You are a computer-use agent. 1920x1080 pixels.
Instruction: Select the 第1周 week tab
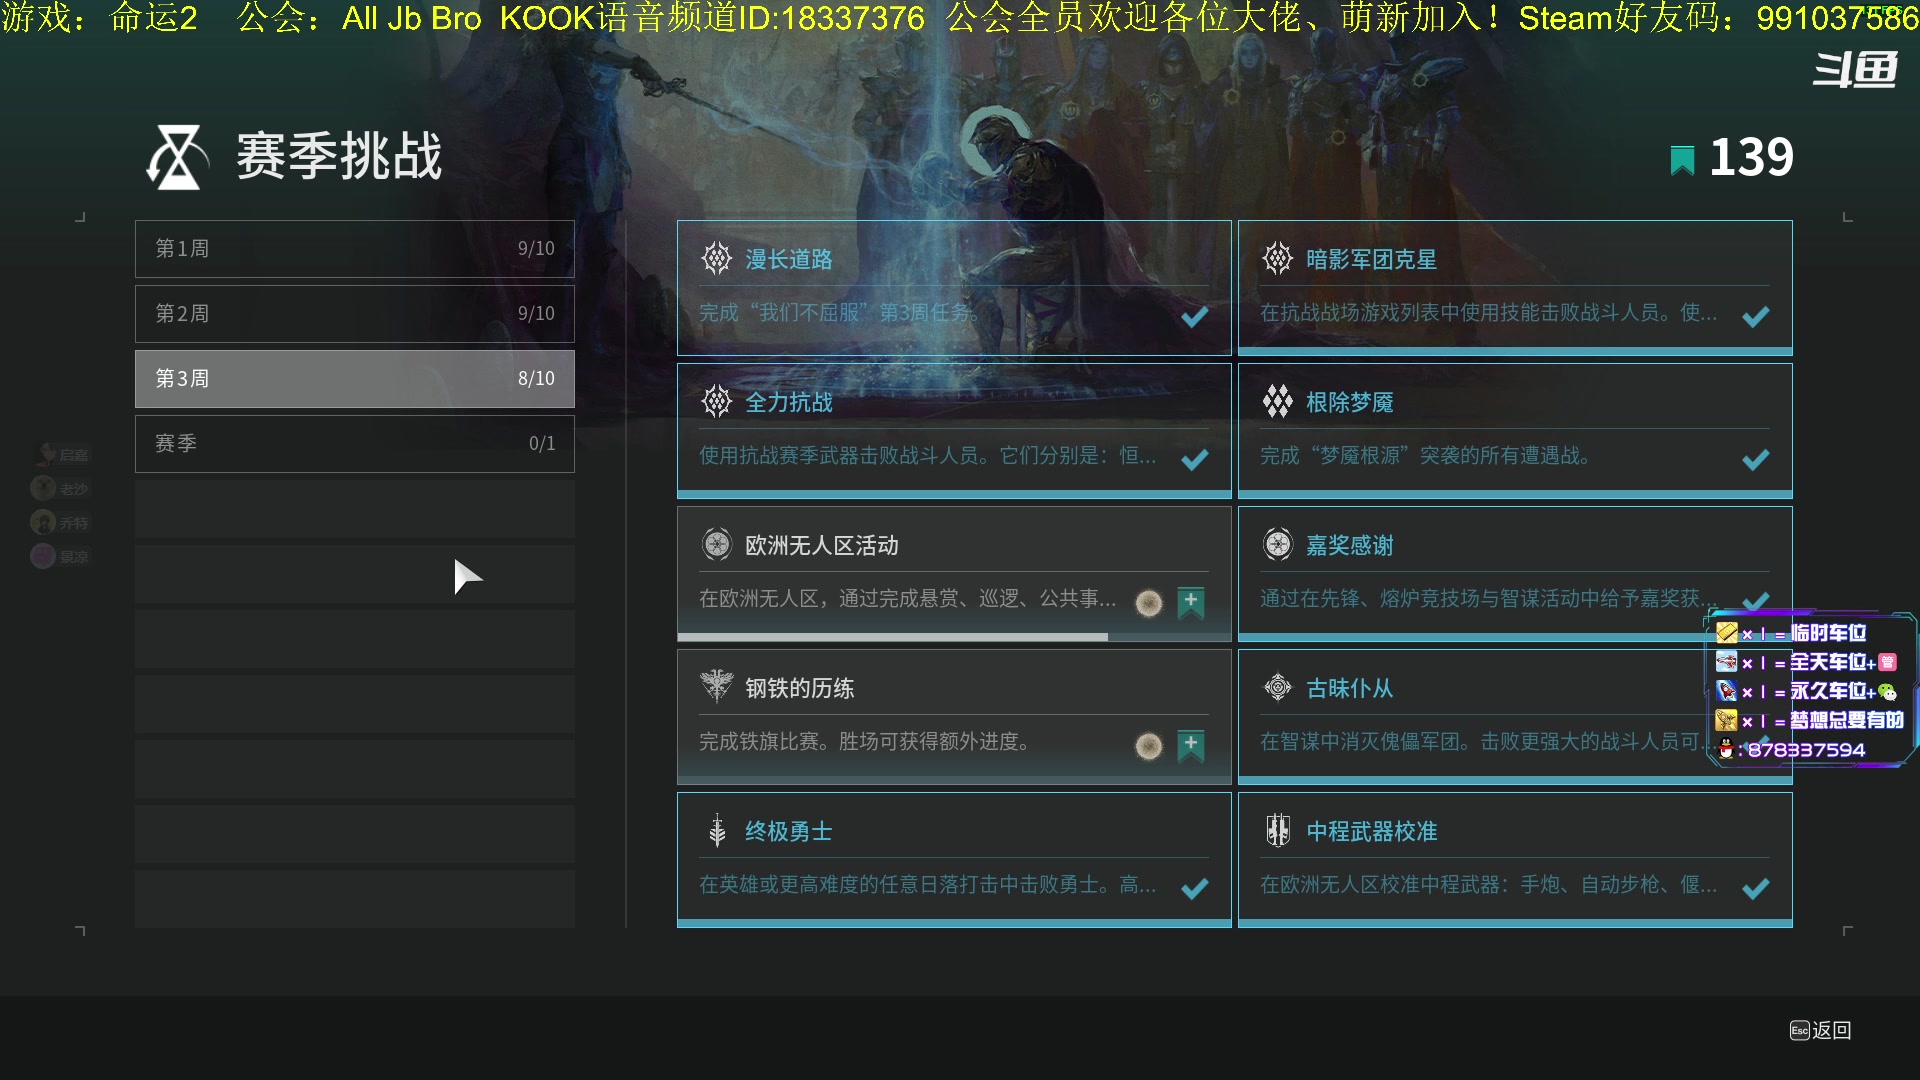(355, 249)
